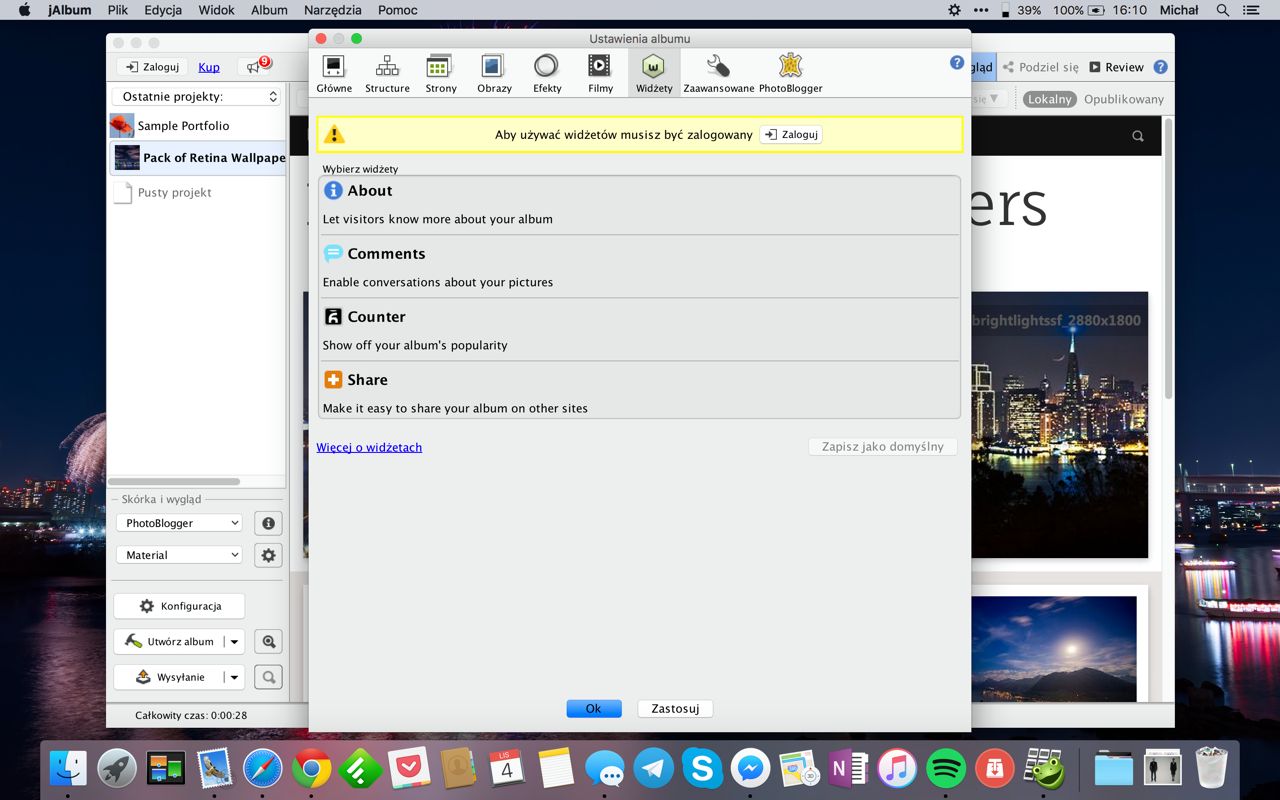The width and height of the screenshot is (1280, 800).
Task: Open the PhotoBlogger skin dropdown
Action: [x=179, y=523]
